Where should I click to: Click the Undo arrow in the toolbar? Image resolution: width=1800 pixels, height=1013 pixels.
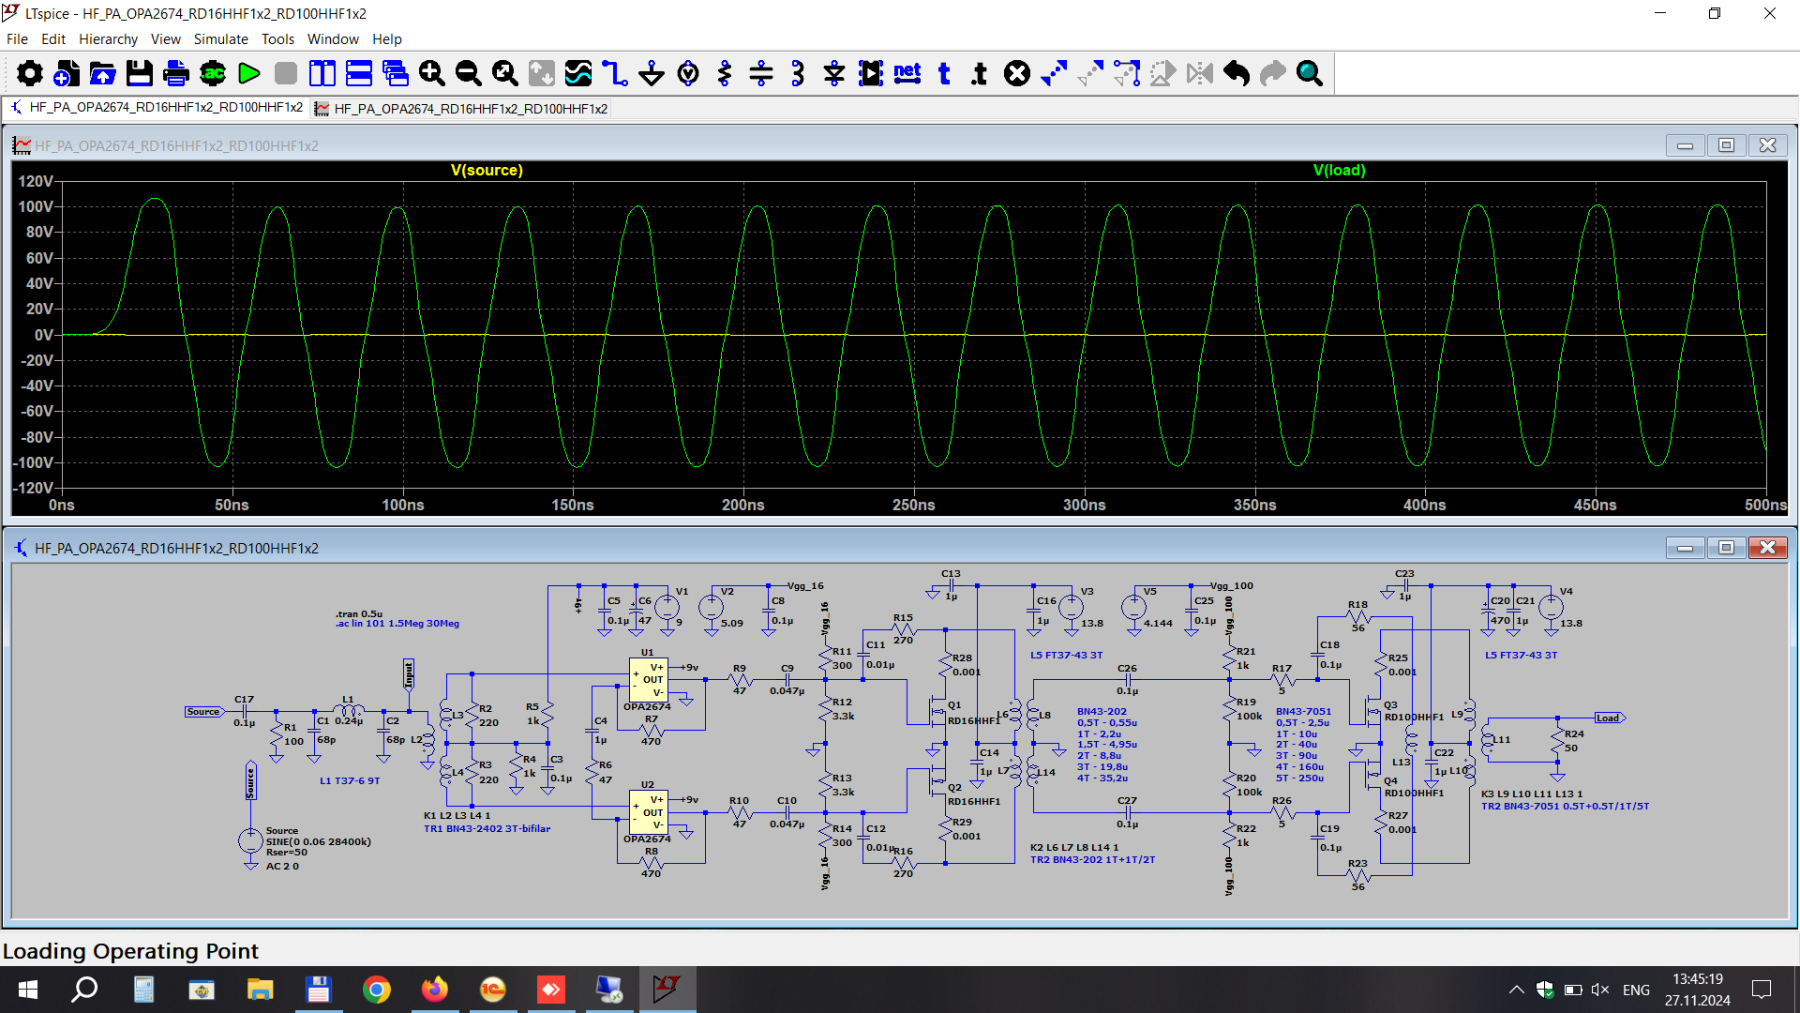pyautogui.click(x=1237, y=73)
